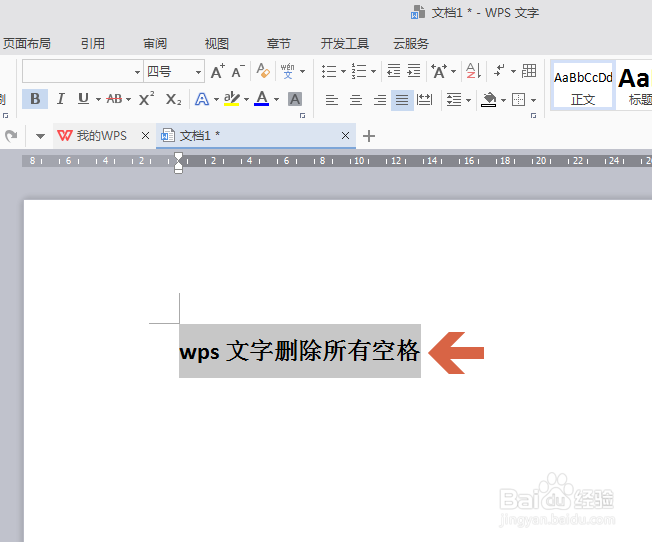Screen dimensions: 652x542
Task: Switch to the 文档1 document tab
Action: click(x=256, y=136)
